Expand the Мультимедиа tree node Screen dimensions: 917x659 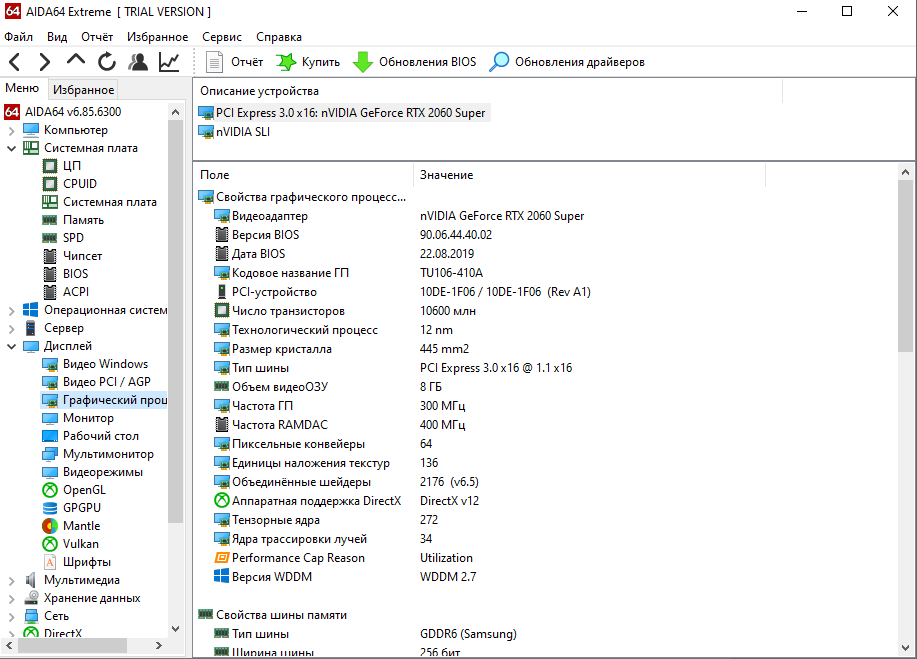coord(12,580)
